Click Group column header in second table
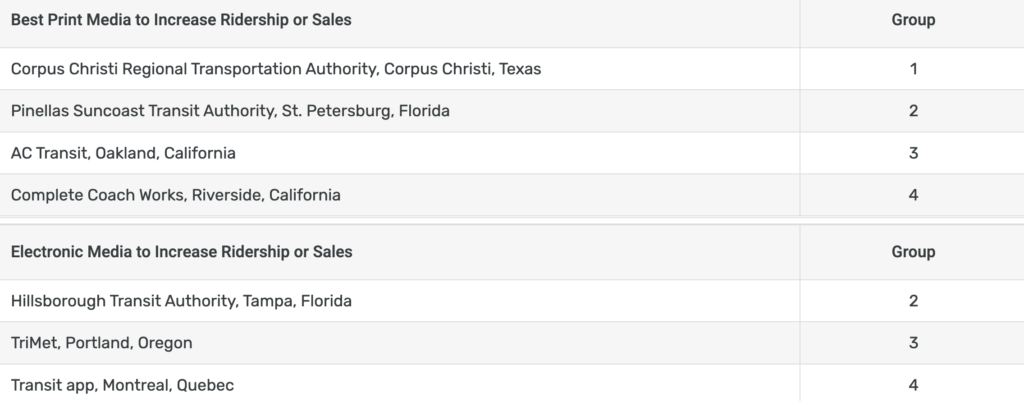 coord(913,252)
